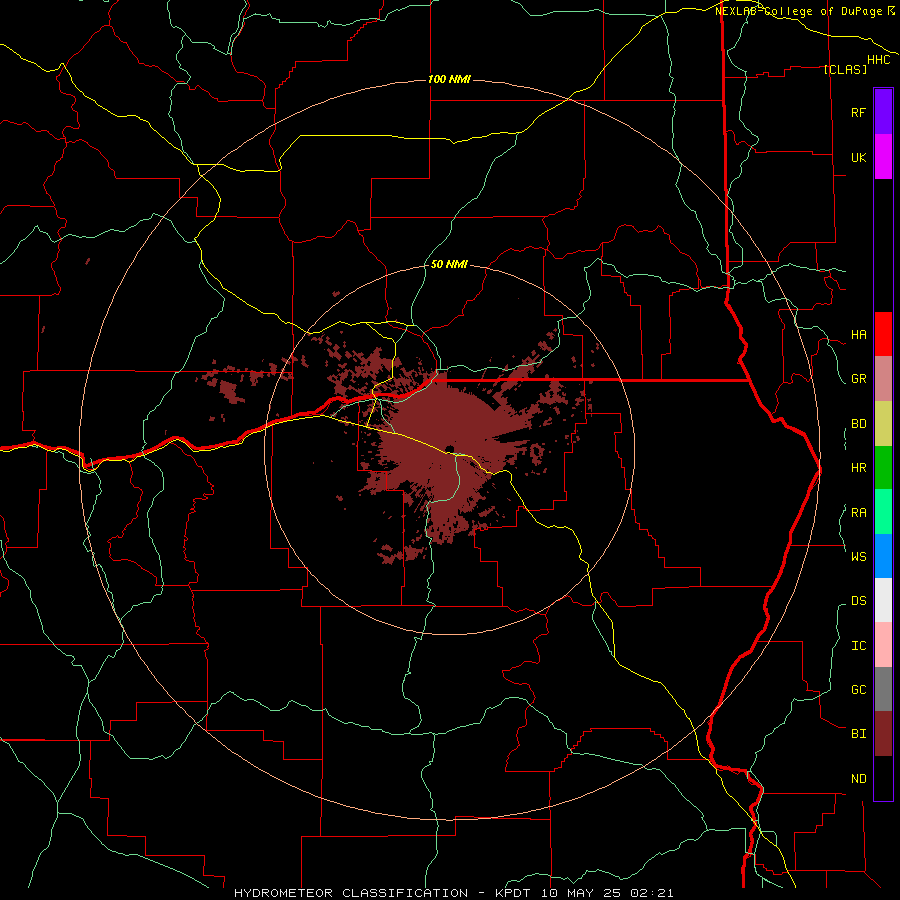
Task: Click the ND black legend swatch
Action: pos(883,778)
